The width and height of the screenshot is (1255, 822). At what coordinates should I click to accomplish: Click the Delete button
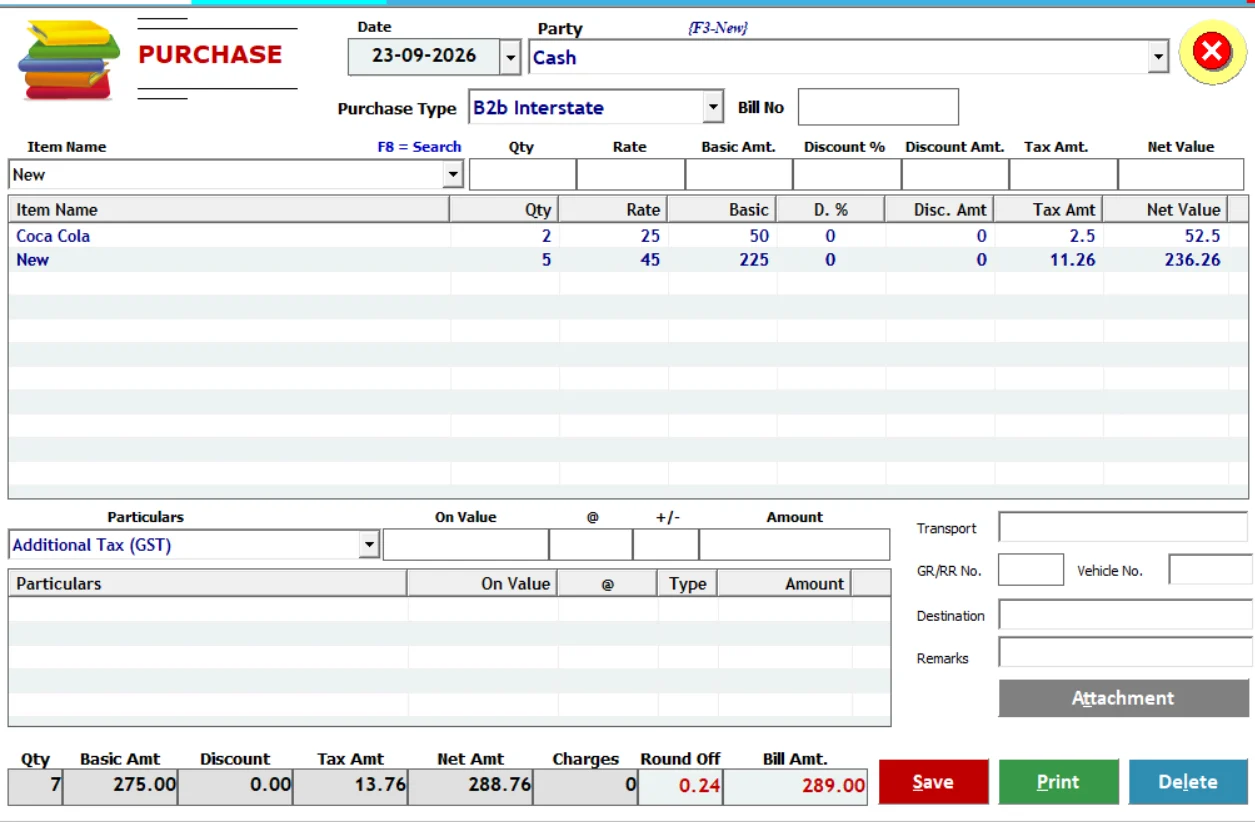click(1188, 782)
